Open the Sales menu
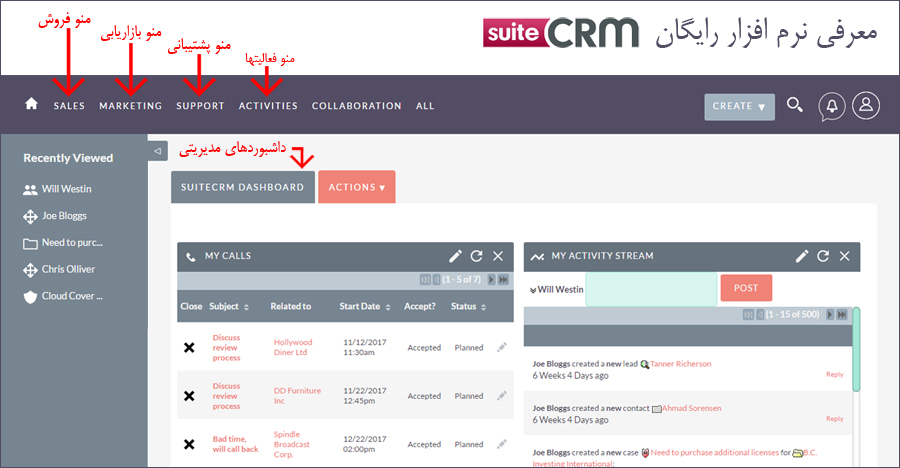This screenshot has width=900, height=468. [69, 106]
